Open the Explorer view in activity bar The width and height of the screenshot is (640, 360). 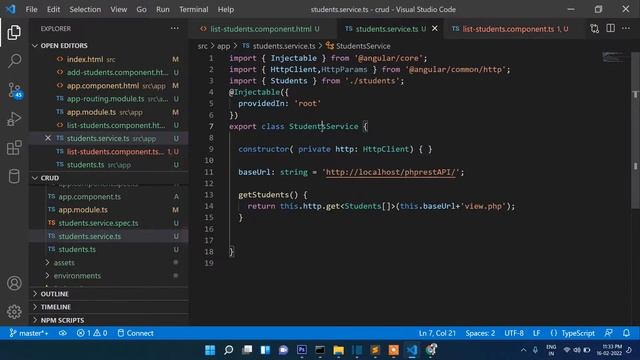(14, 33)
